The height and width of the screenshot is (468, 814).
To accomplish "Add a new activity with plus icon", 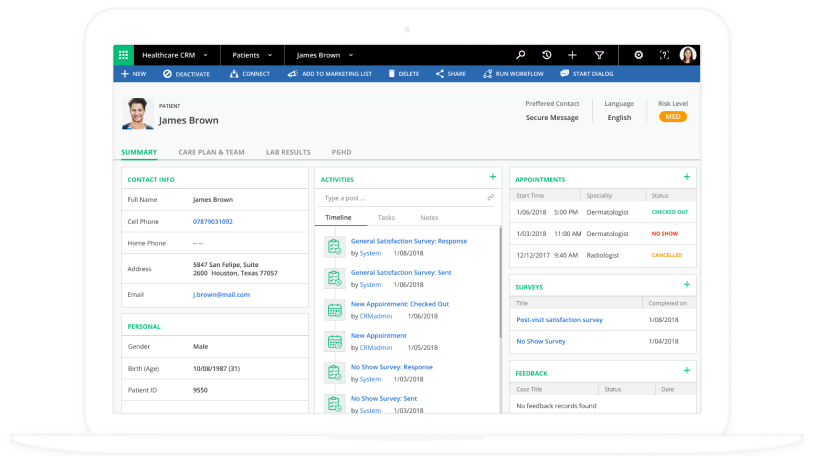I will (x=492, y=177).
